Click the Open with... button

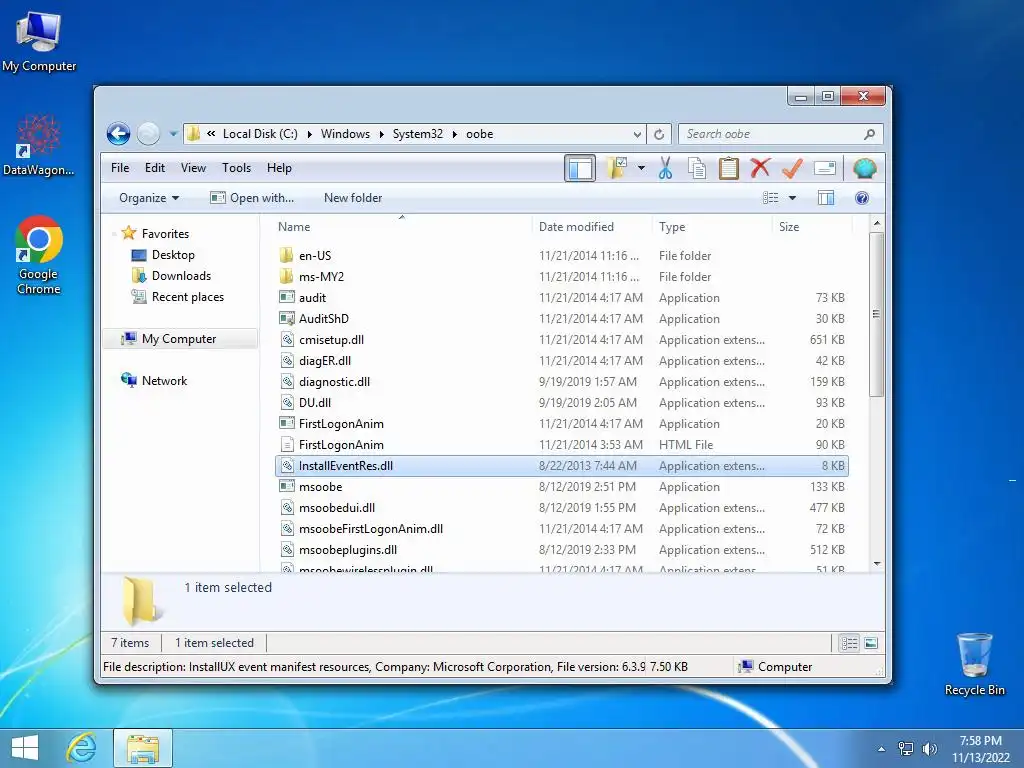252,198
